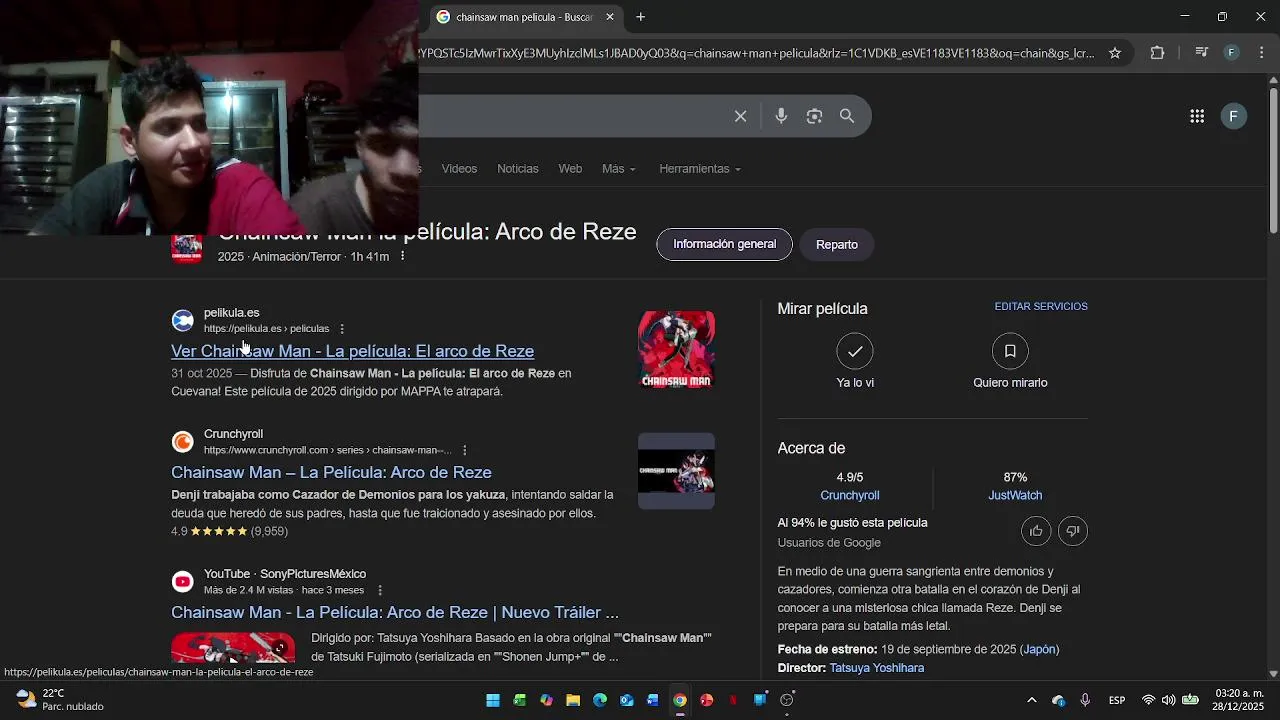Image resolution: width=1280 pixels, height=720 pixels.
Task: Open Japón link in release date
Action: 1040,650
